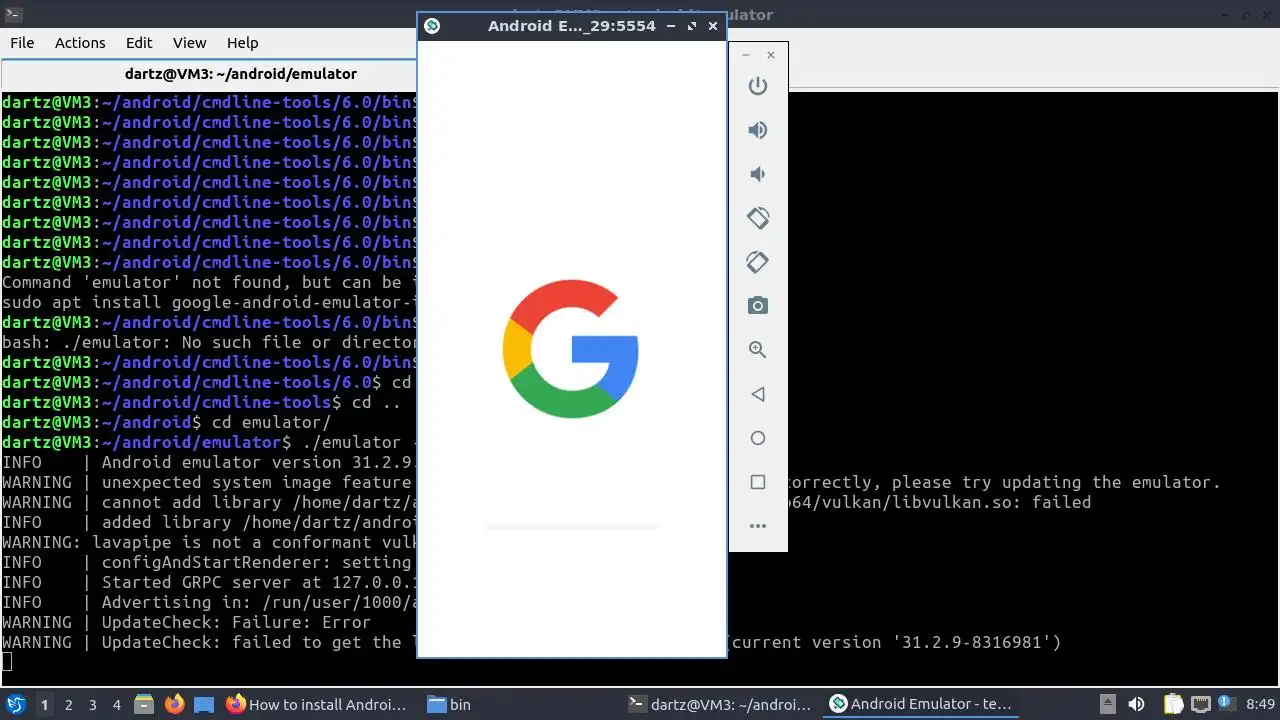Switch to the 'bin' file manager task
Screen dimensions: 1280x720
[x=517, y=704]
